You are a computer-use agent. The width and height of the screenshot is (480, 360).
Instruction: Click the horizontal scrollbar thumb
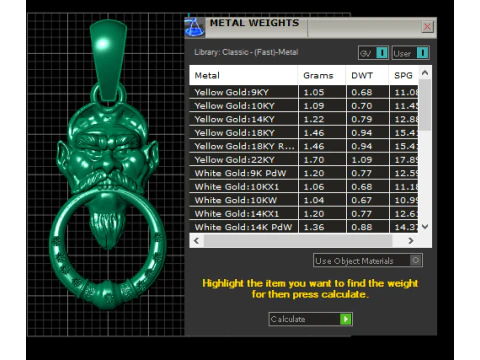click(298, 240)
